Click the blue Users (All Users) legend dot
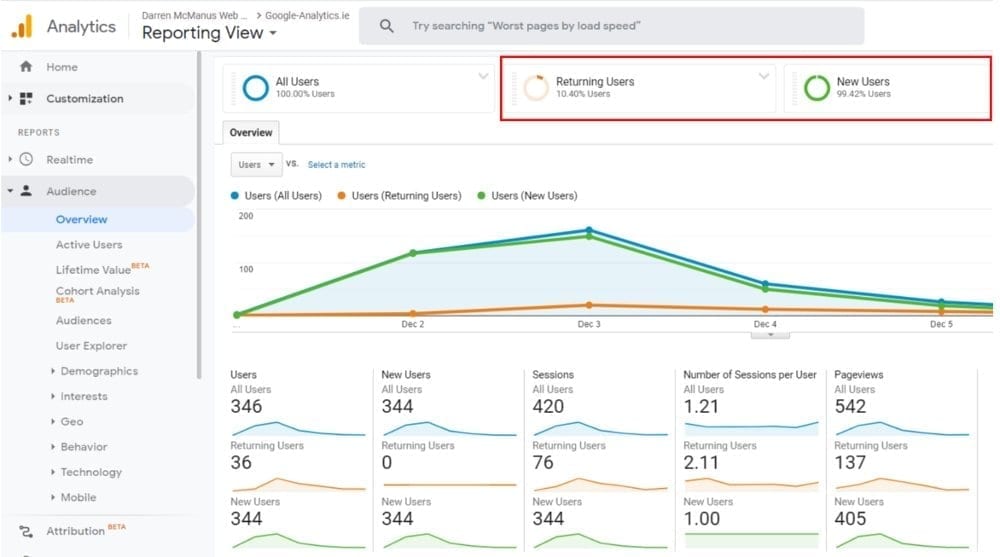This screenshot has width=1000, height=557. tap(235, 196)
